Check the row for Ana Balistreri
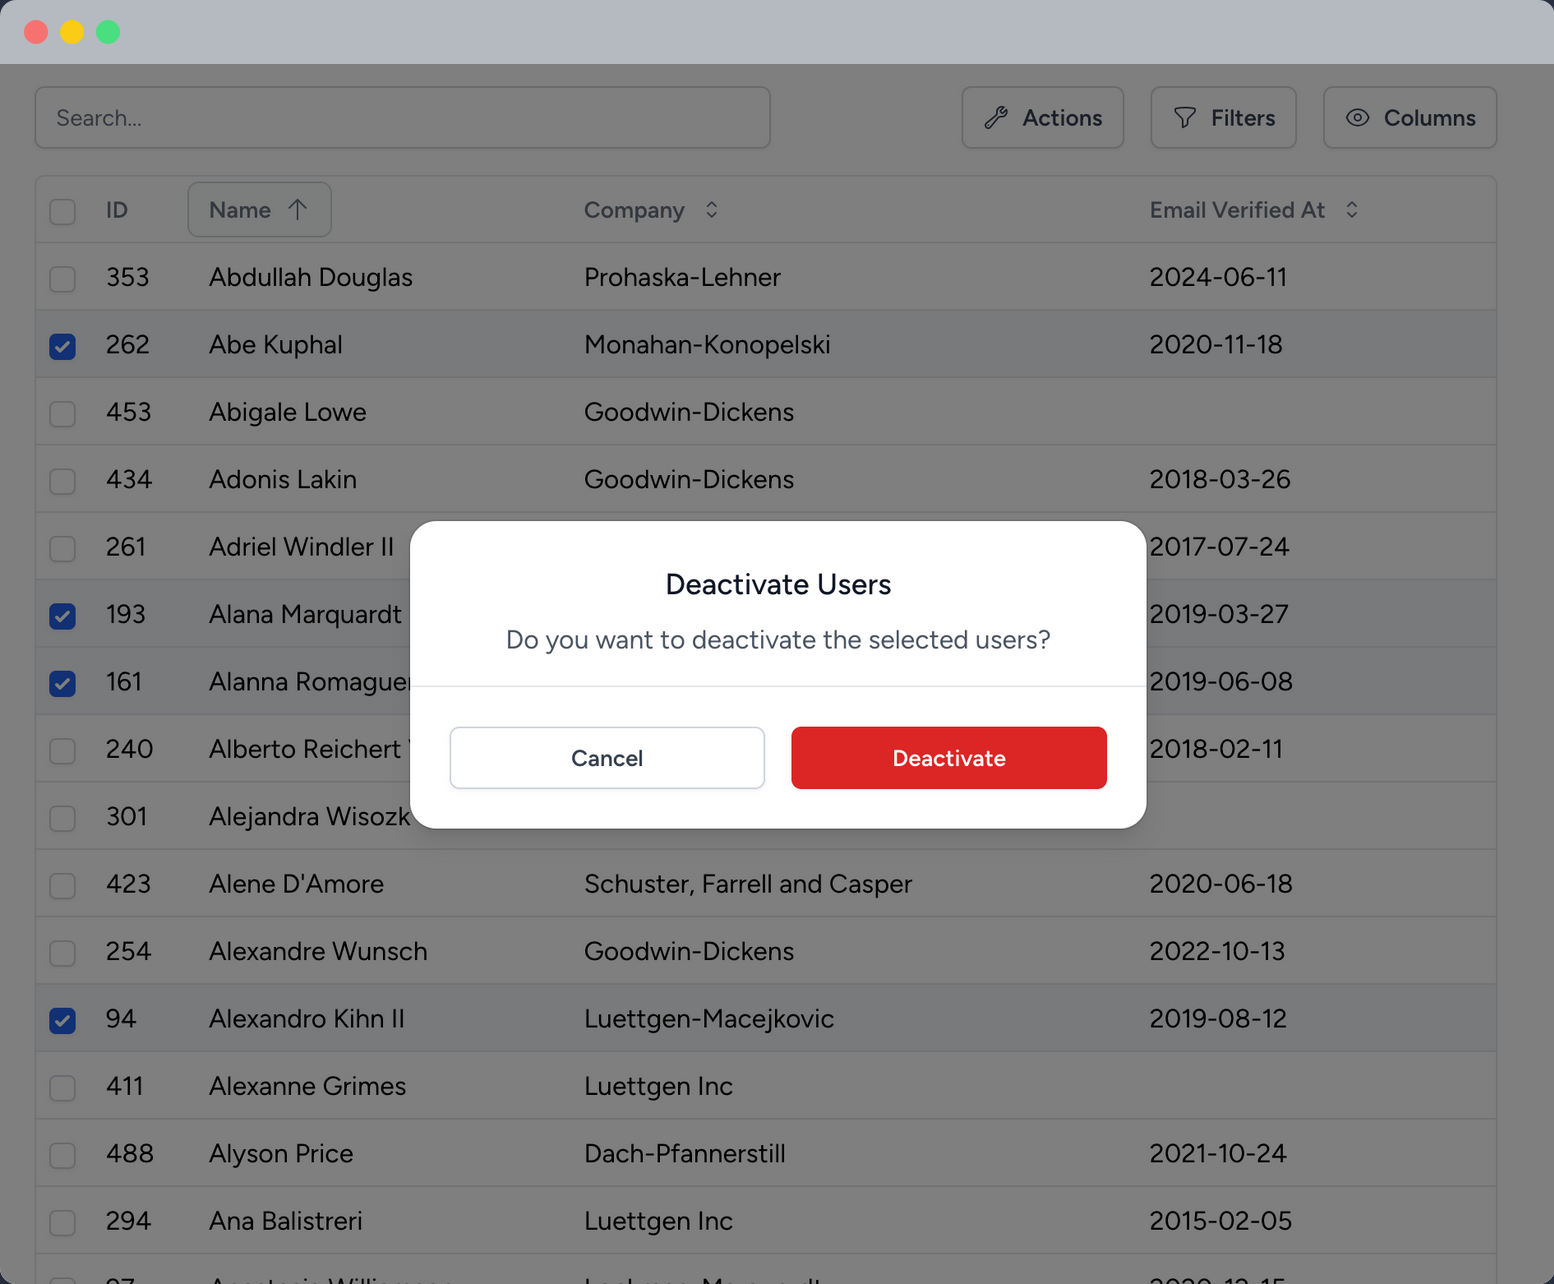 point(63,1222)
